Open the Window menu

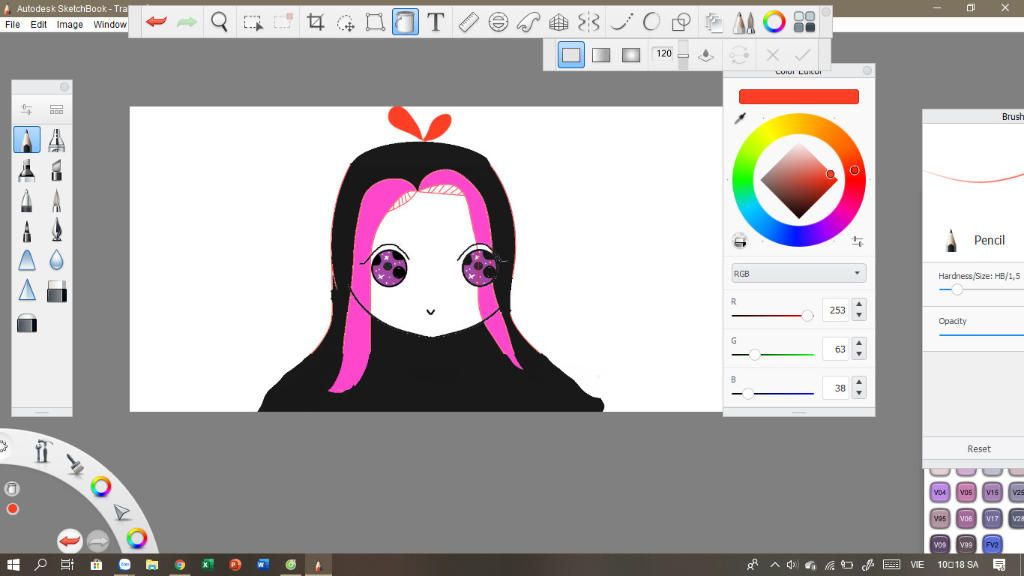110,24
